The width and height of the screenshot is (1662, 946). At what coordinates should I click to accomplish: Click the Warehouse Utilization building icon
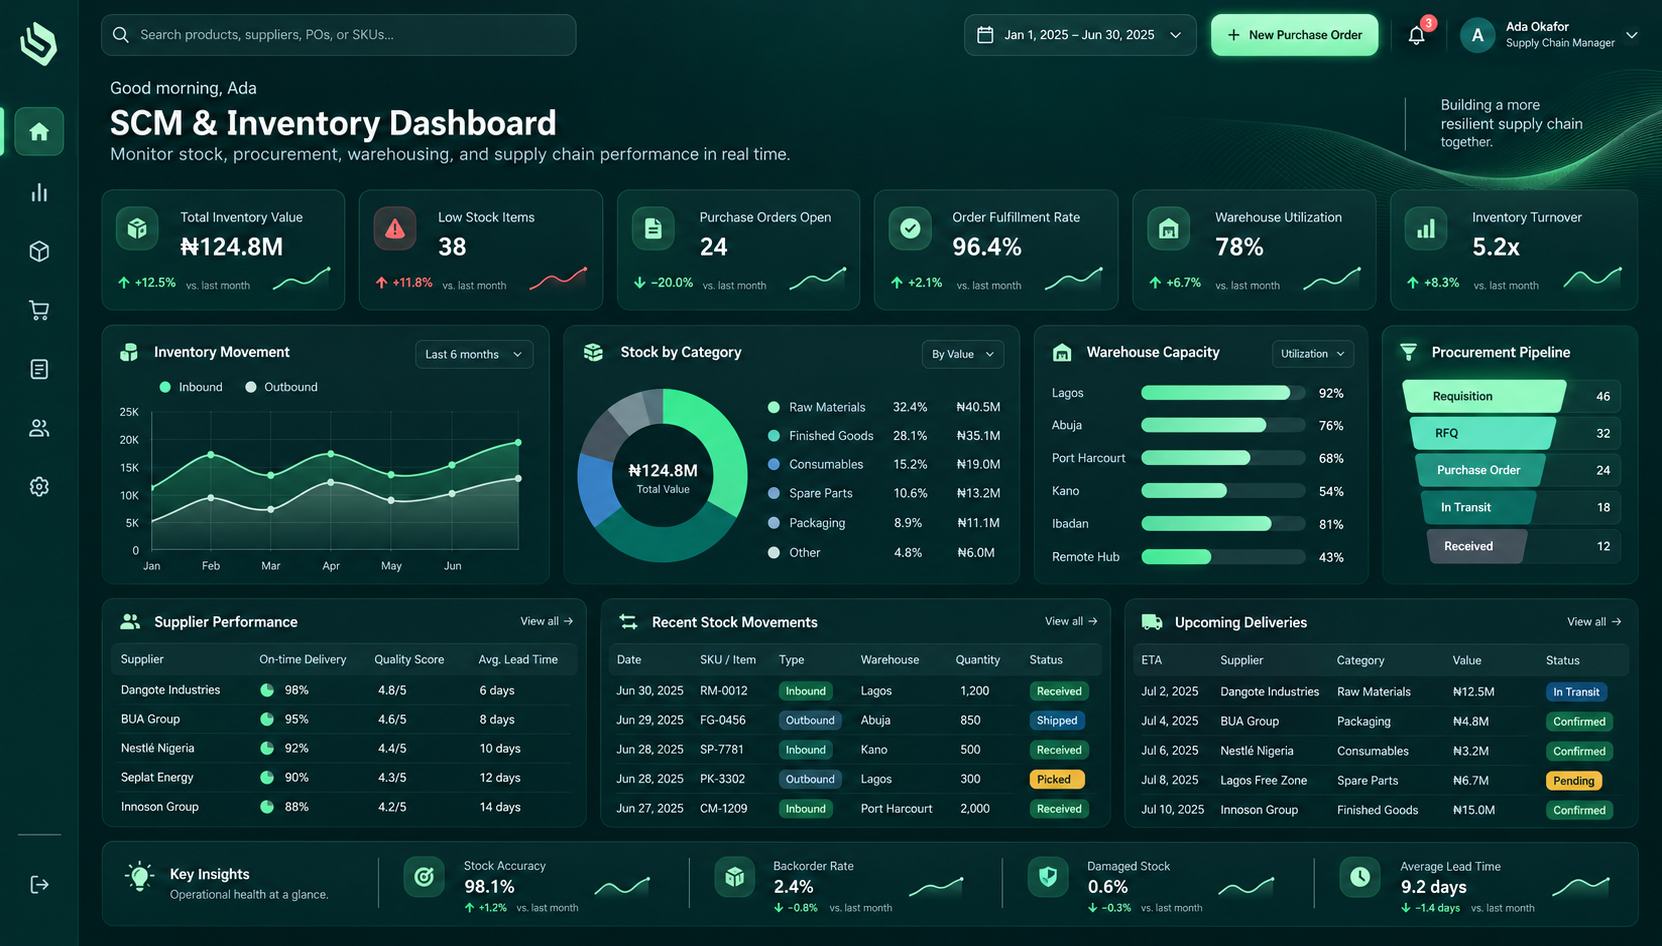(x=1168, y=229)
